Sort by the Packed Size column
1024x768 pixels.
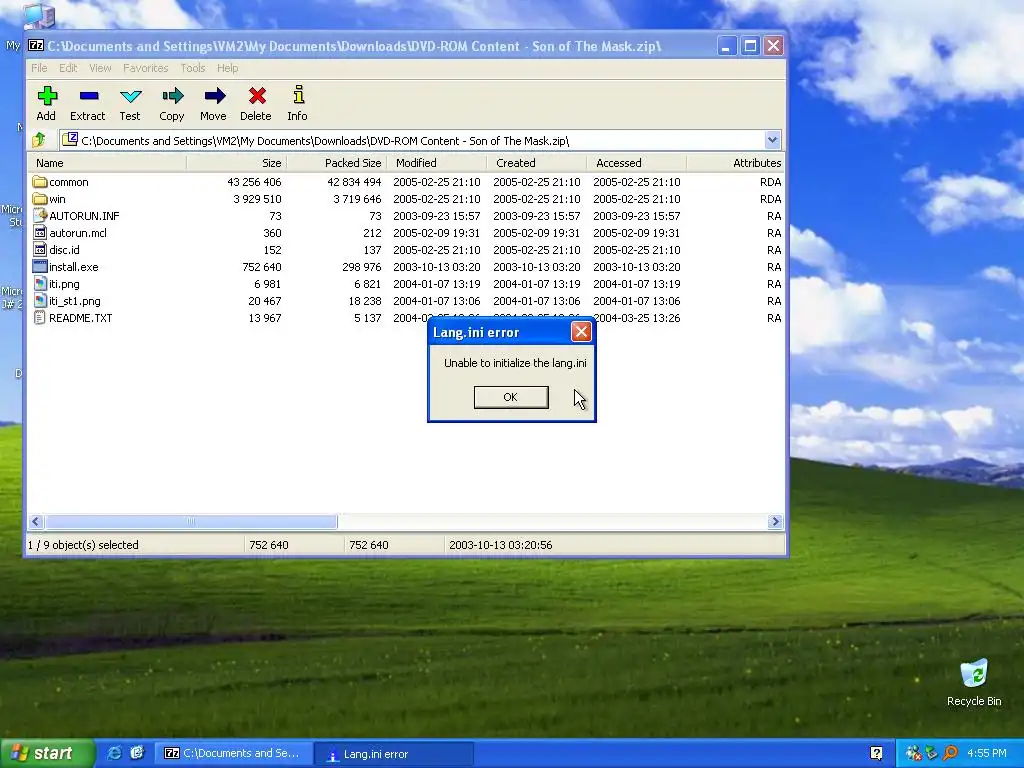336,163
